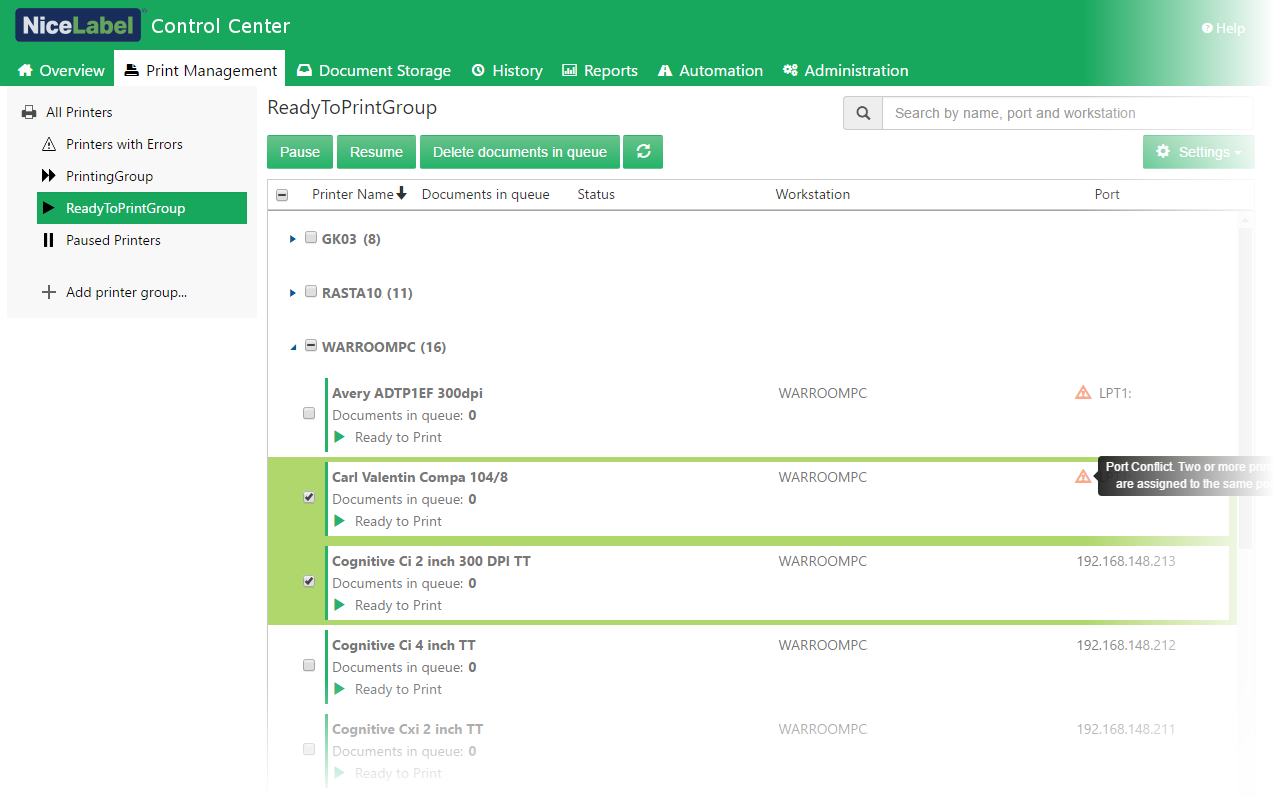Click the Help question mark icon
This screenshot has height=798, width=1274.
(1207, 28)
